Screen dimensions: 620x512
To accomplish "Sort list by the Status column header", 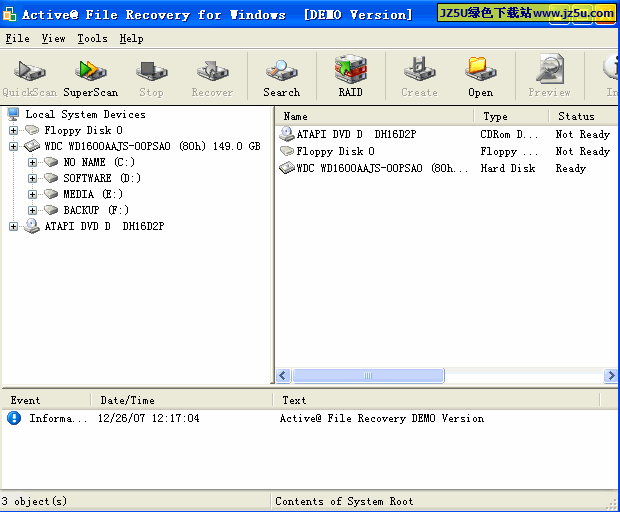I will tap(584, 116).
